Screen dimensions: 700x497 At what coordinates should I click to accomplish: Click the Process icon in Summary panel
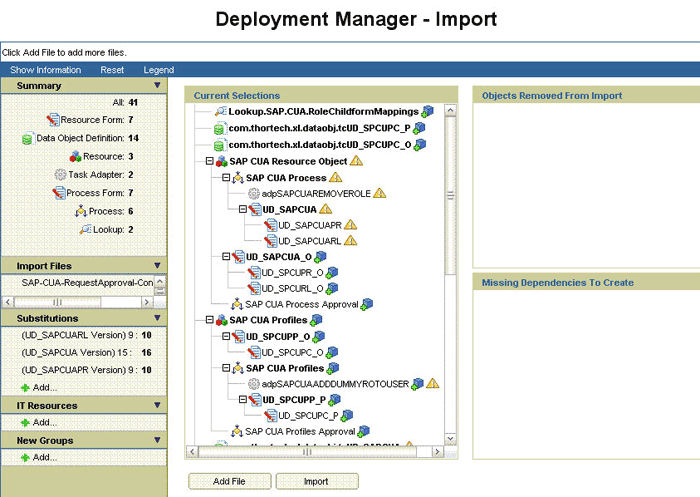[x=81, y=211]
